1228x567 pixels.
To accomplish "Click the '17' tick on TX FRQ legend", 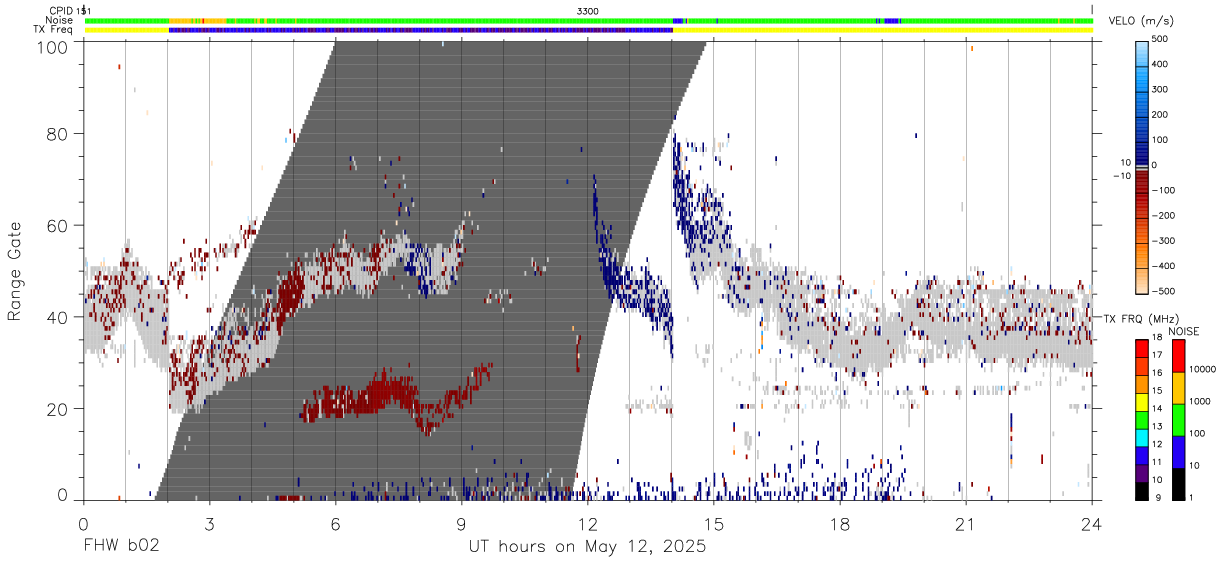I will [x=1159, y=355].
